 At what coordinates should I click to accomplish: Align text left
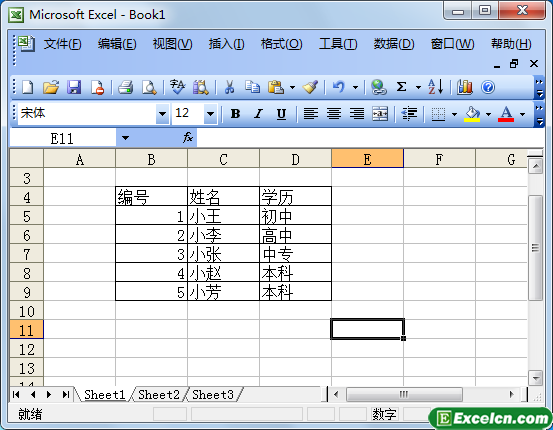pyautogui.click(x=311, y=114)
